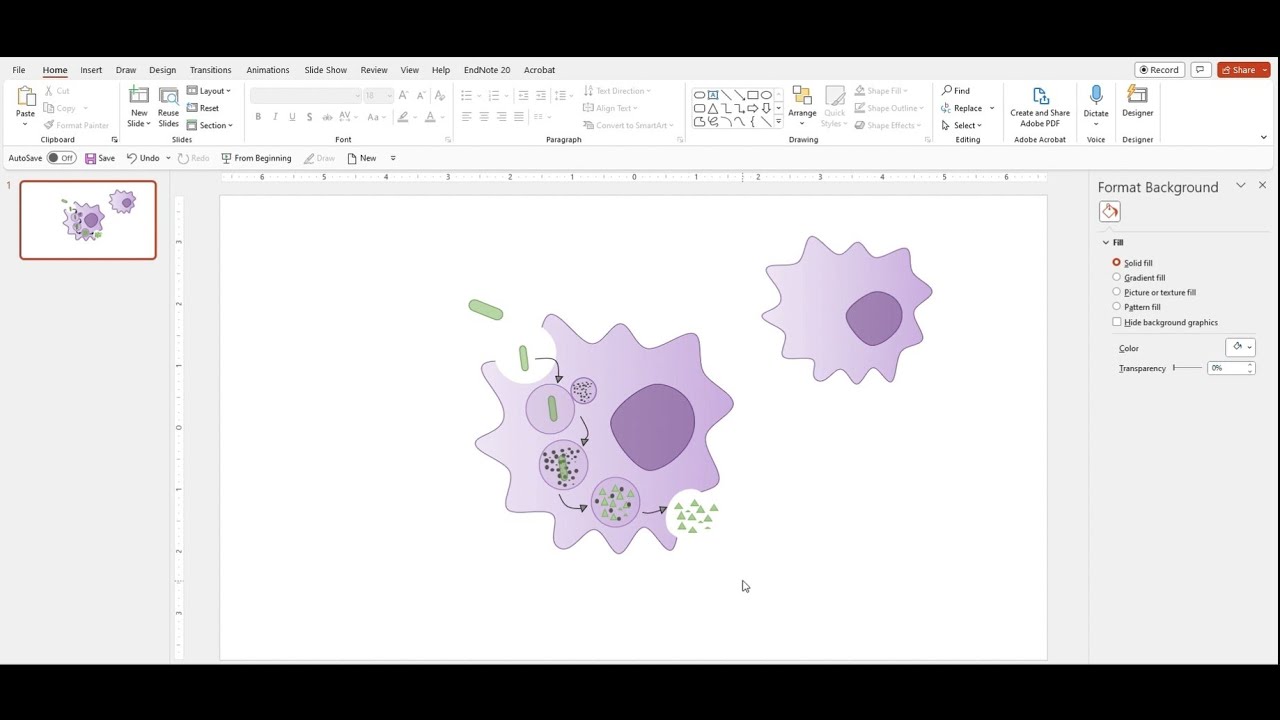Image resolution: width=1280 pixels, height=720 pixels.
Task: Click the Drawing dialog launcher icon
Action: [927, 140]
